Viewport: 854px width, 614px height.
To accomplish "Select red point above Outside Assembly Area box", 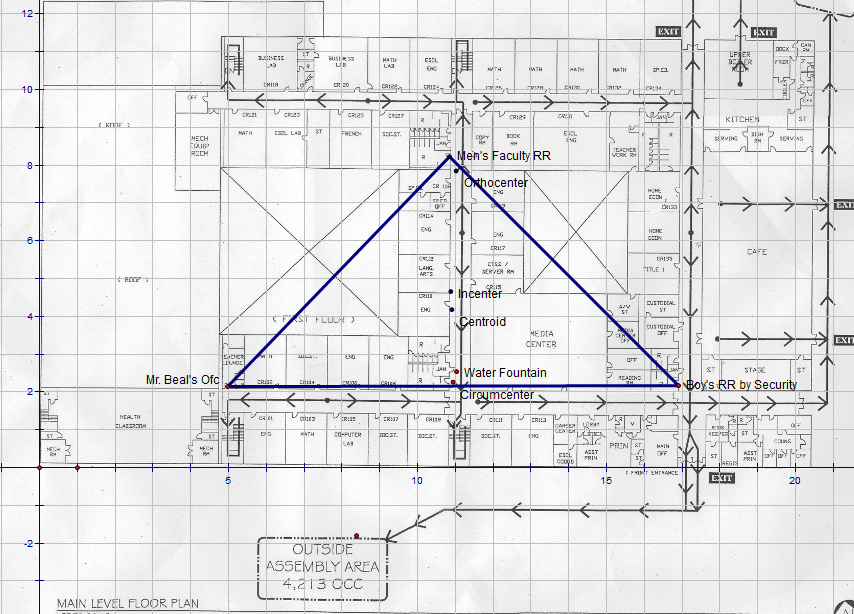I will click(356, 535).
